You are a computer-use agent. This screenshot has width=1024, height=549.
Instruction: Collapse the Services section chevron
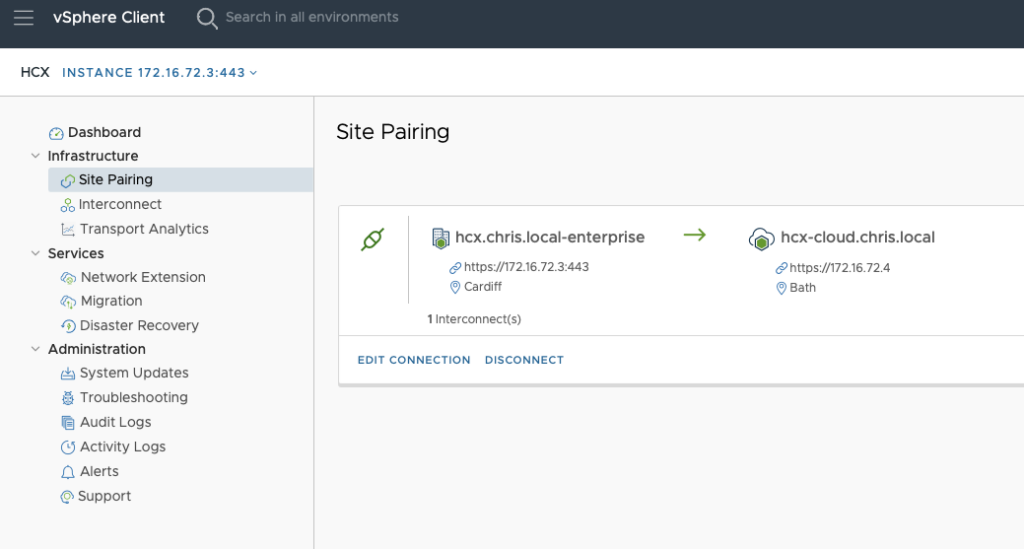point(35,253)
